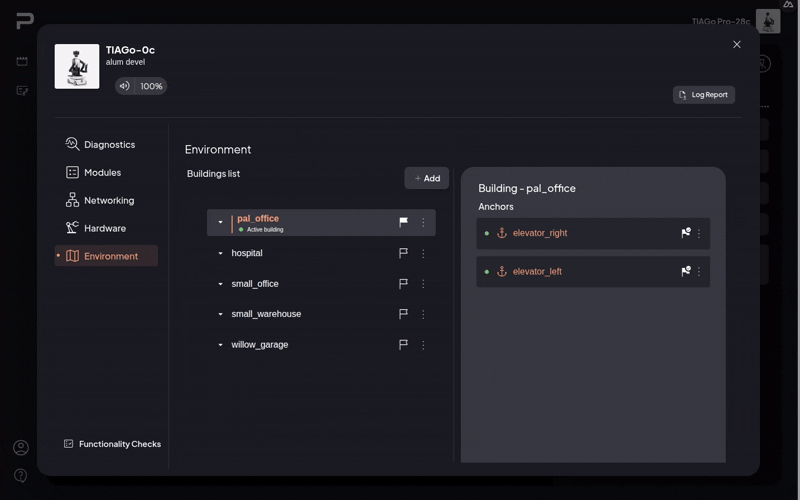800x500 pixels.
Task: Click the TIAGo Pro-28c robot avatar
Action: point(768,21)
